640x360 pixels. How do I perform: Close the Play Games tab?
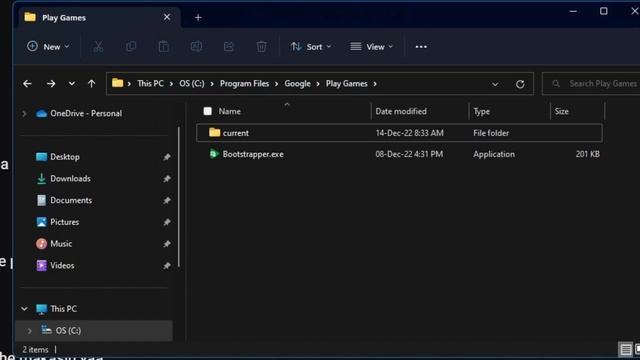[167, 17]
